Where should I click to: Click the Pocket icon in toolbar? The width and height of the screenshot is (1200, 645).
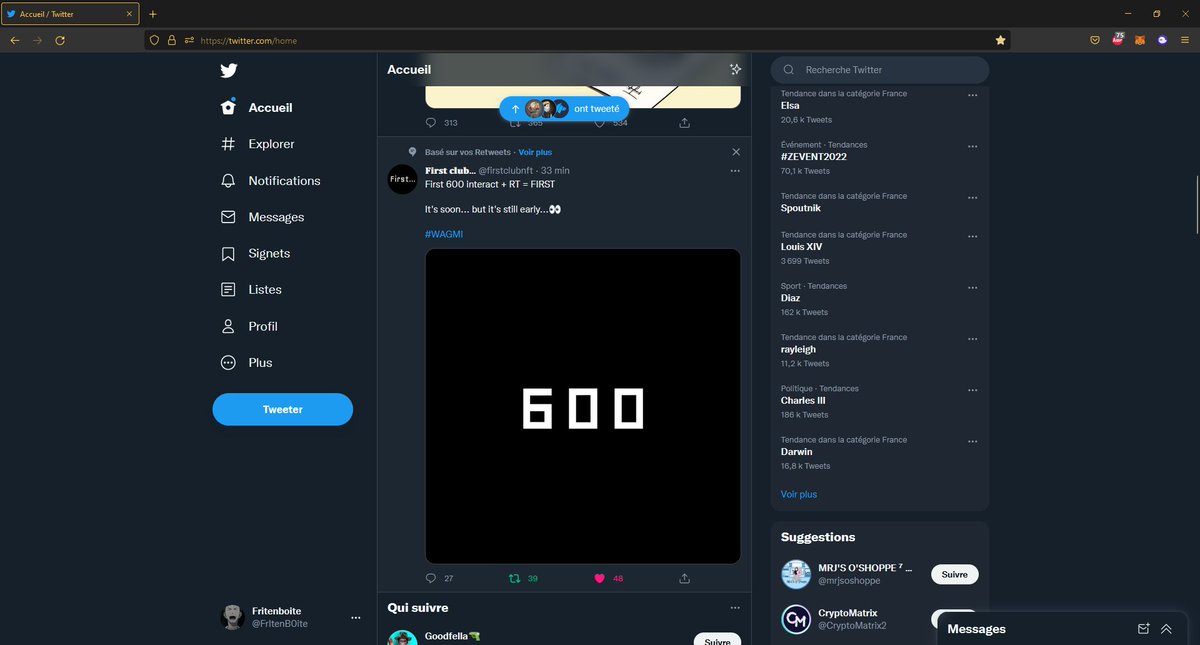tap(1095, 40)
